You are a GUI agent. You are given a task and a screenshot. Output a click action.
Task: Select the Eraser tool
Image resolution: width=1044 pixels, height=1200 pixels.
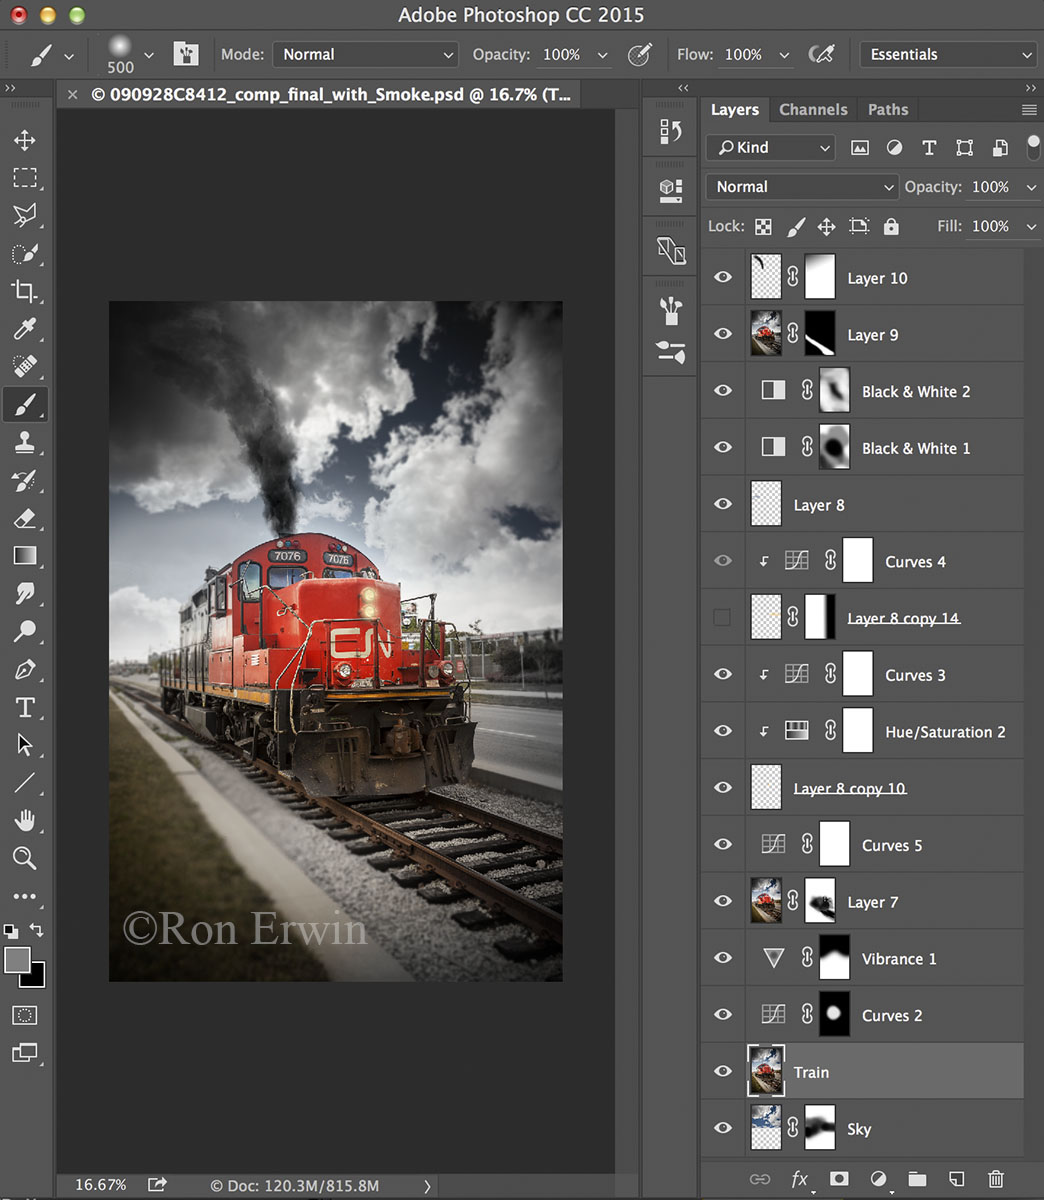tap(25, 518)
